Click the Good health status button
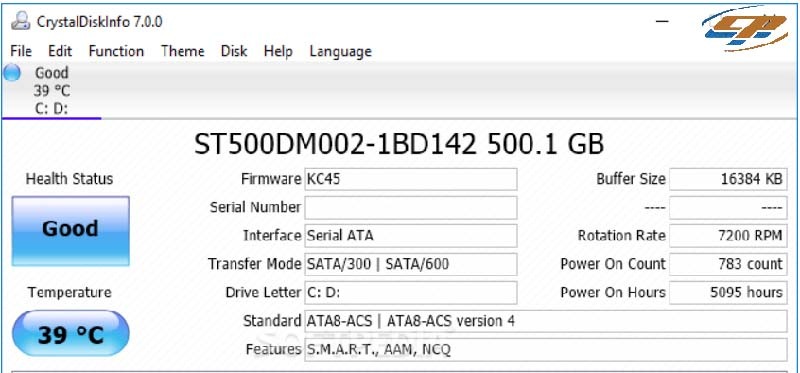This screenshot has width=800, height=373. coord(70,231)
